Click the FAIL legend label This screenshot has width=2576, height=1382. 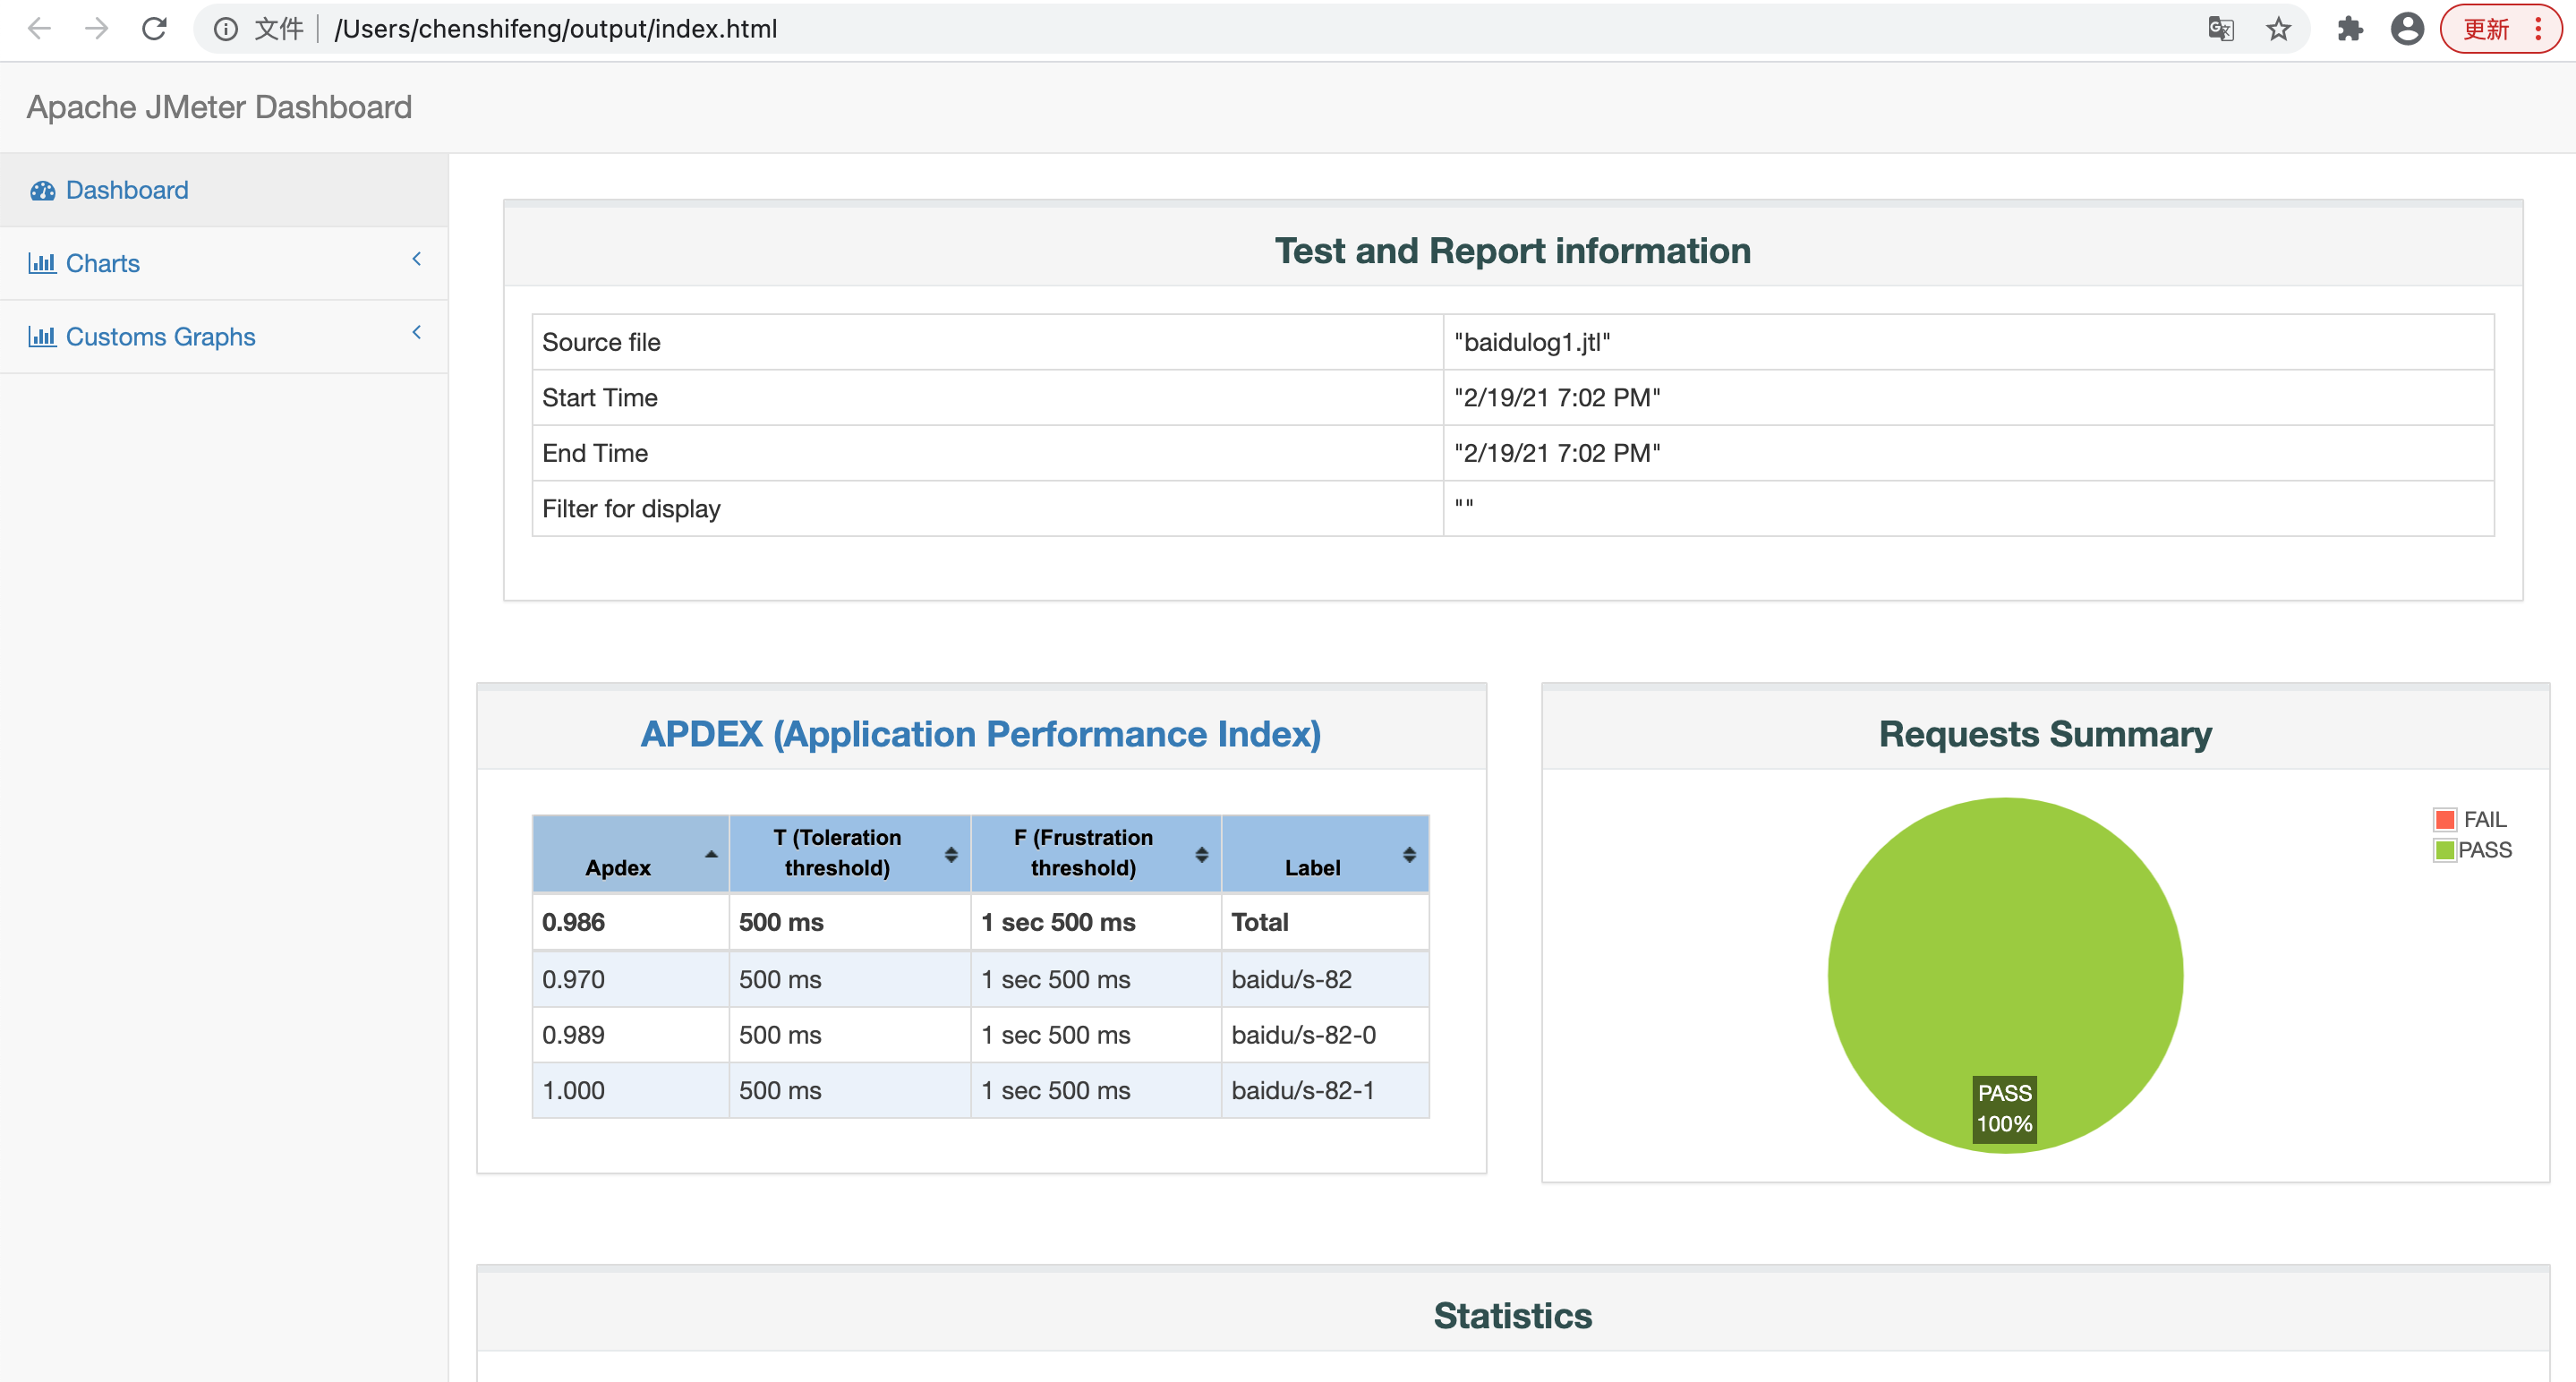click(x=2485, y=819)
